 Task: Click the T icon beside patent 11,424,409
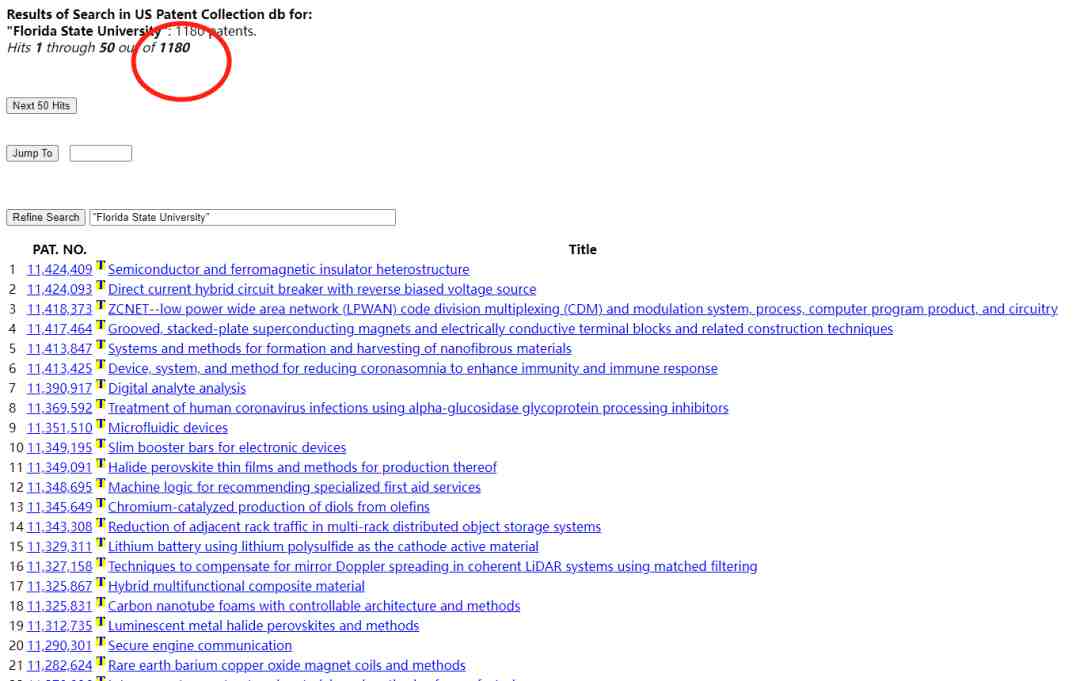point(101,266)
